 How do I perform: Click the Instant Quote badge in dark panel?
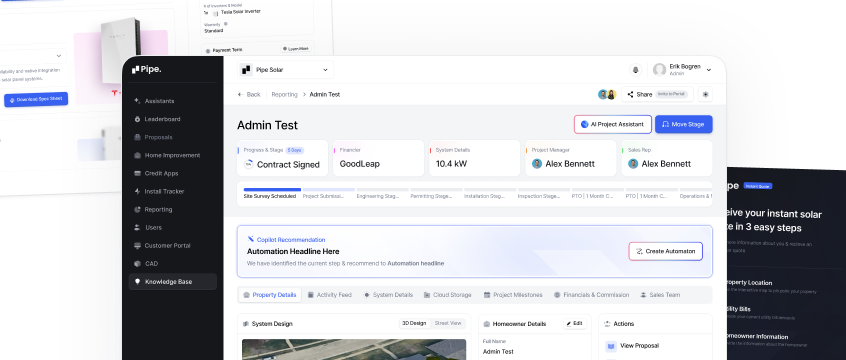point(758,186)
